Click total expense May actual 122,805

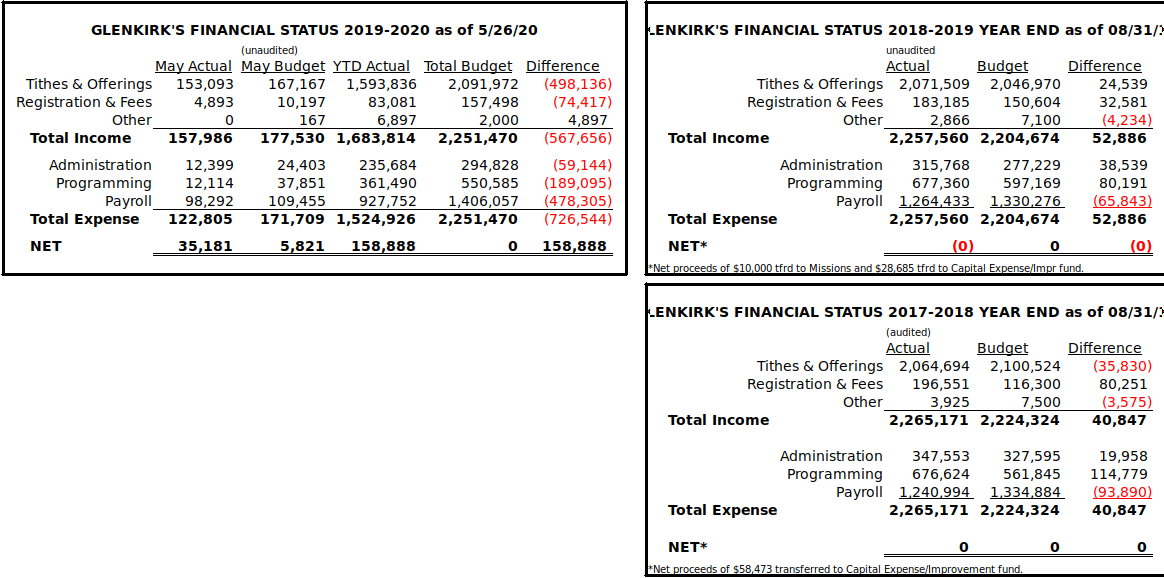click(x=200, y=219)
